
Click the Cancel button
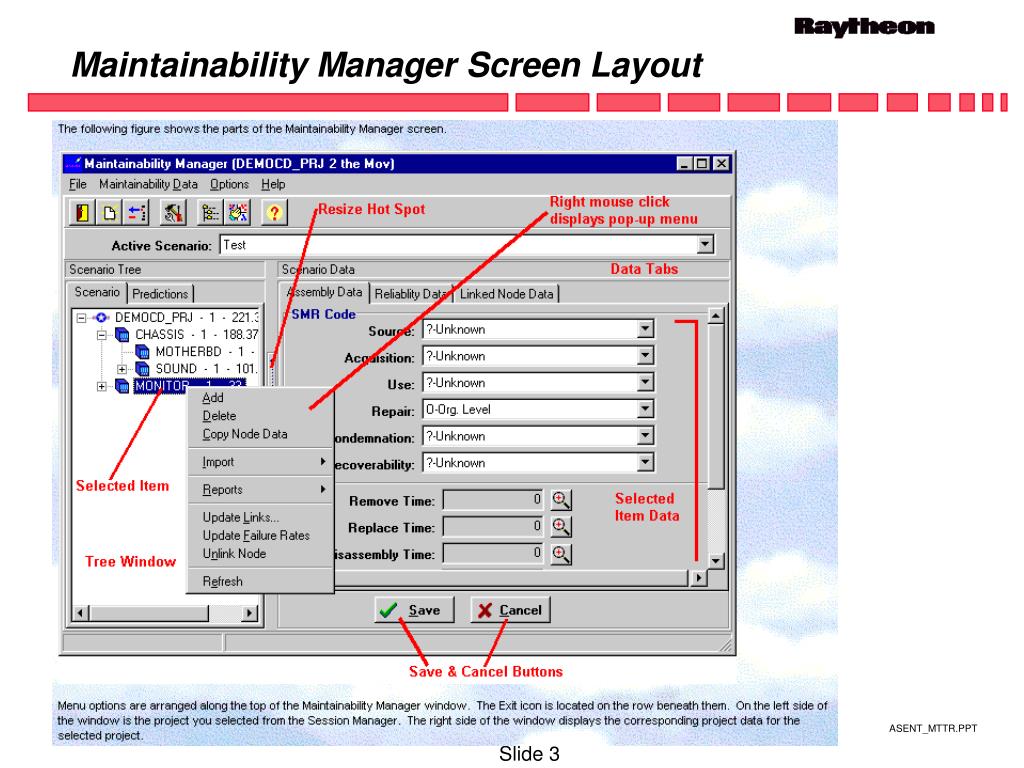[x=510, y=610]
